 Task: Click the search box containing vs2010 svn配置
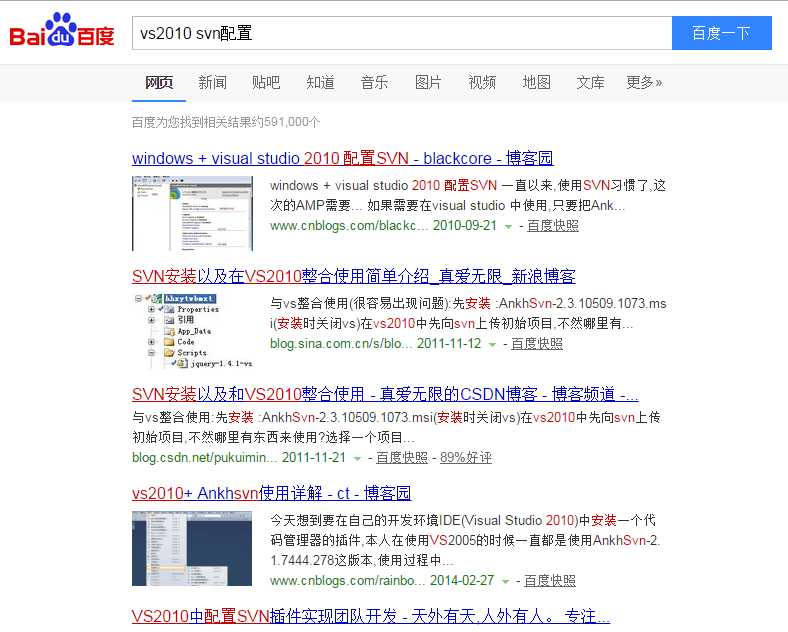(402, 33)
